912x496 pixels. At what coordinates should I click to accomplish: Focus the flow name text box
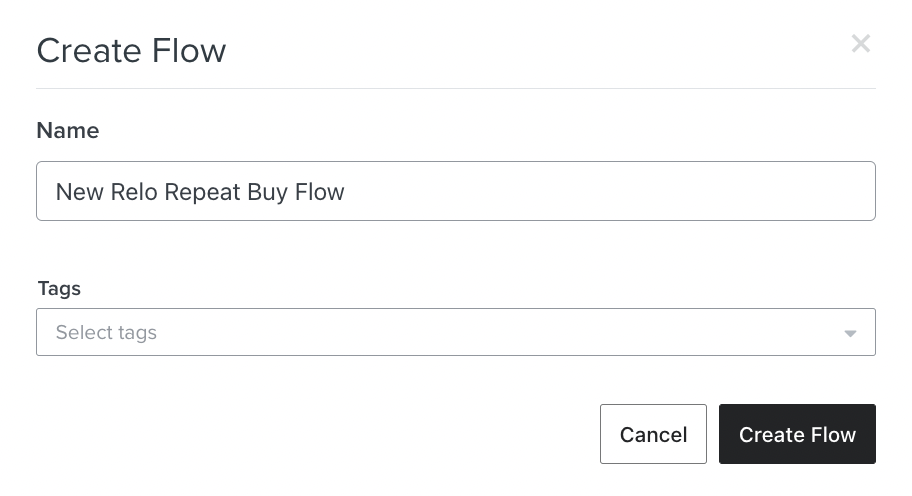point(455,191)
